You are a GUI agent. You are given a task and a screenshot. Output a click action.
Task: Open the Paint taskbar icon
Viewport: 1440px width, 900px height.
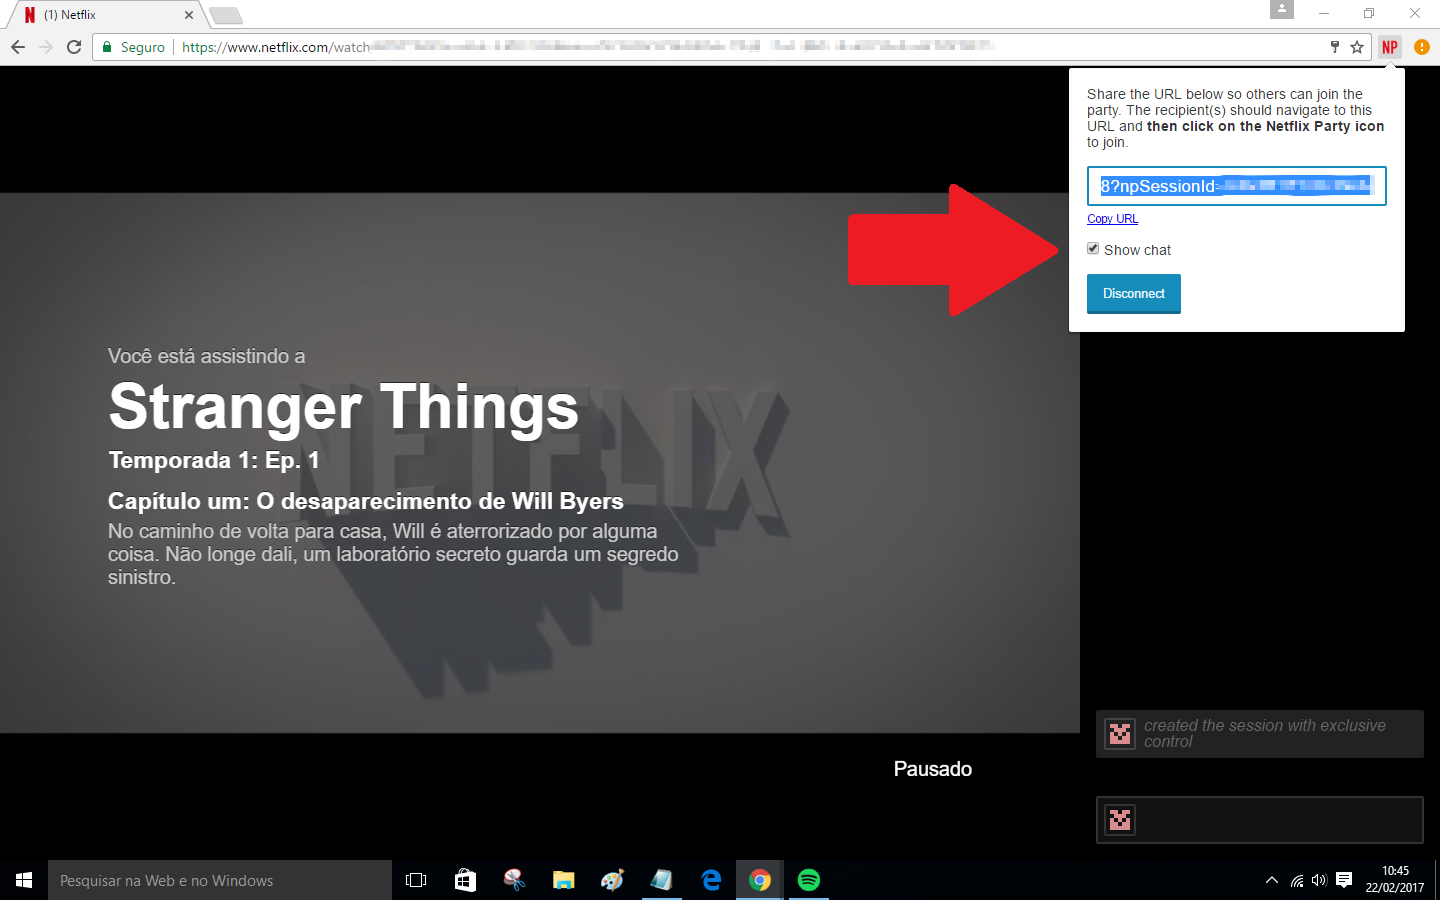click(x=612, y=880)
